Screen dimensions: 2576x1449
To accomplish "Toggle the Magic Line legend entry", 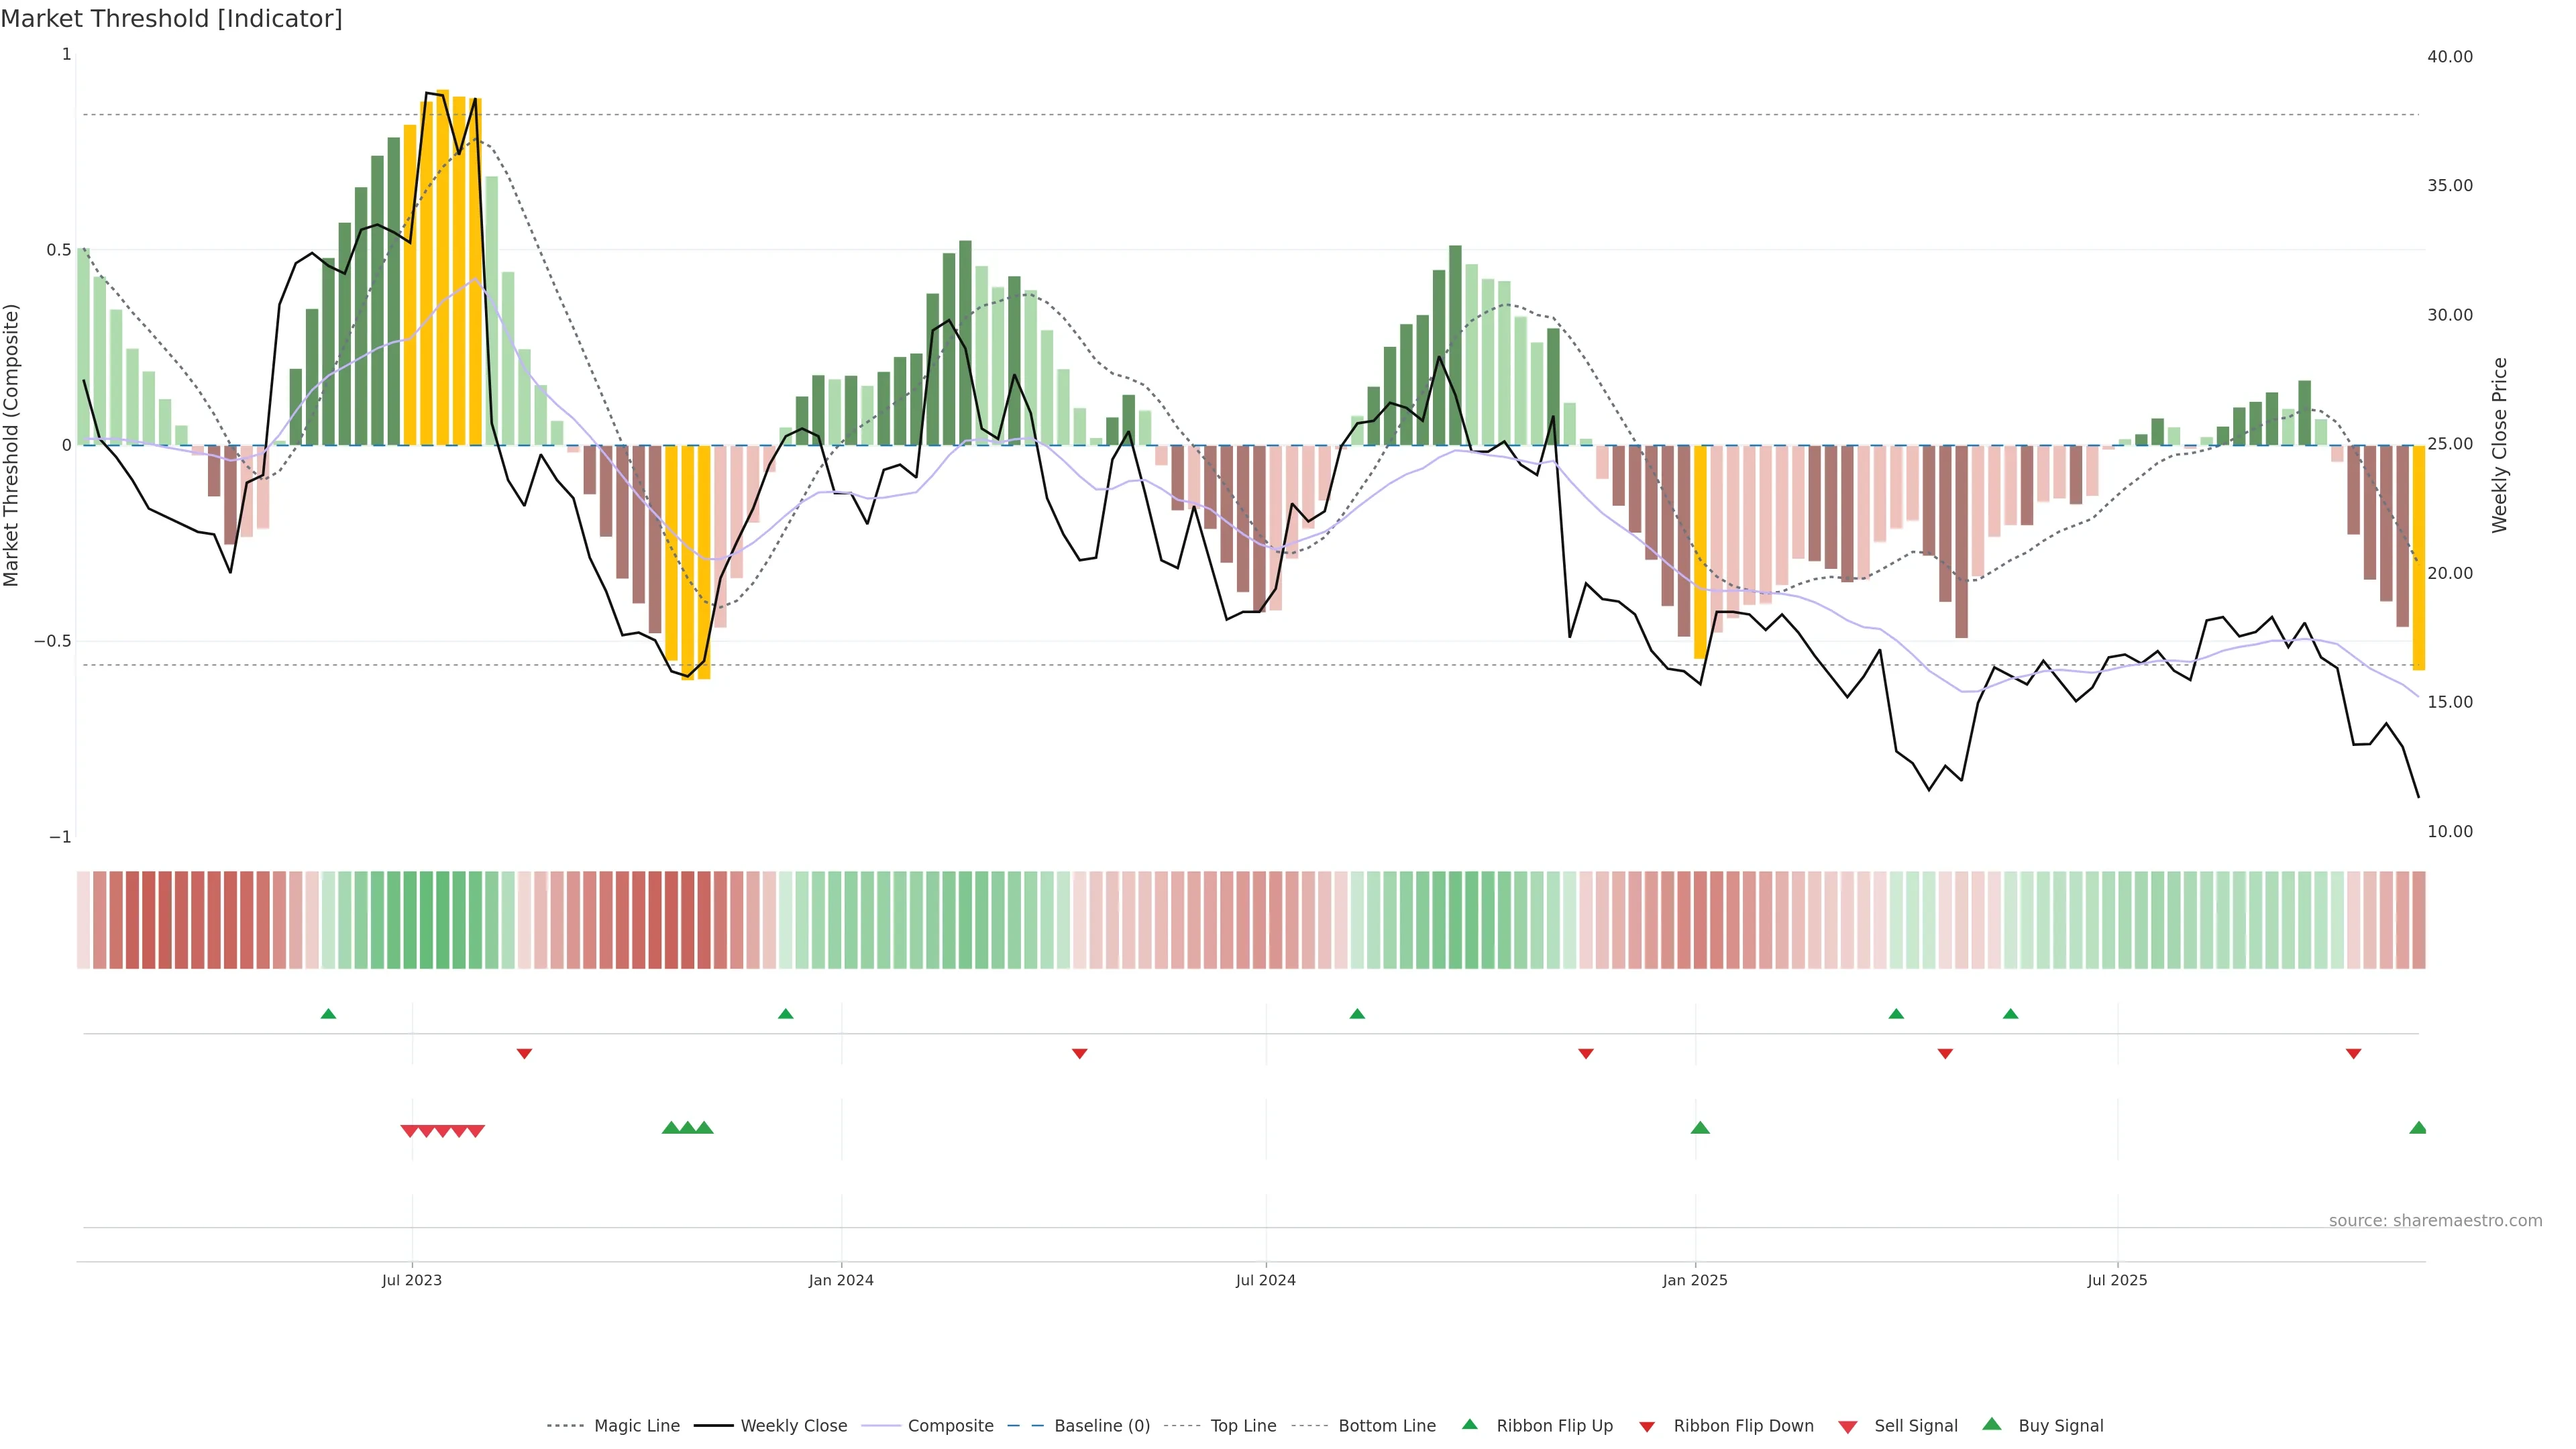I will point(636,1426).
